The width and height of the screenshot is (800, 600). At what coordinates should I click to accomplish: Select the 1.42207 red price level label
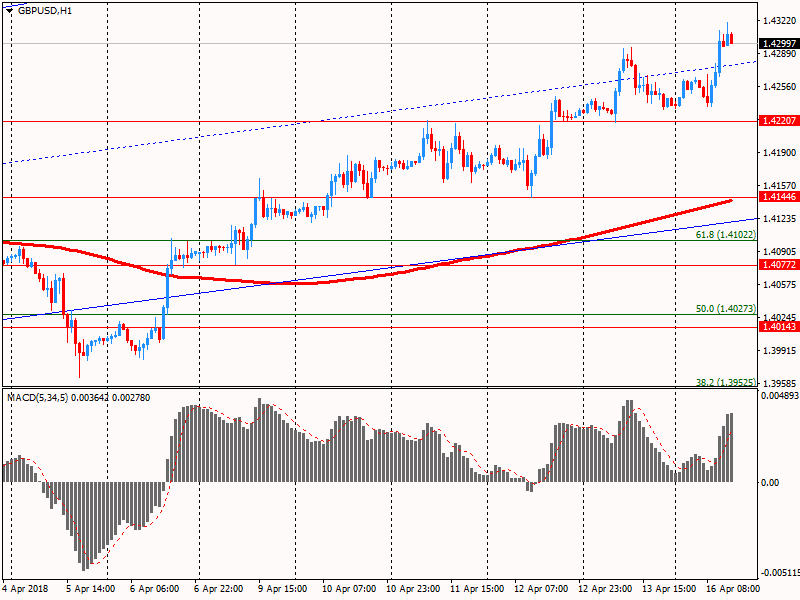tap(779, 121)
